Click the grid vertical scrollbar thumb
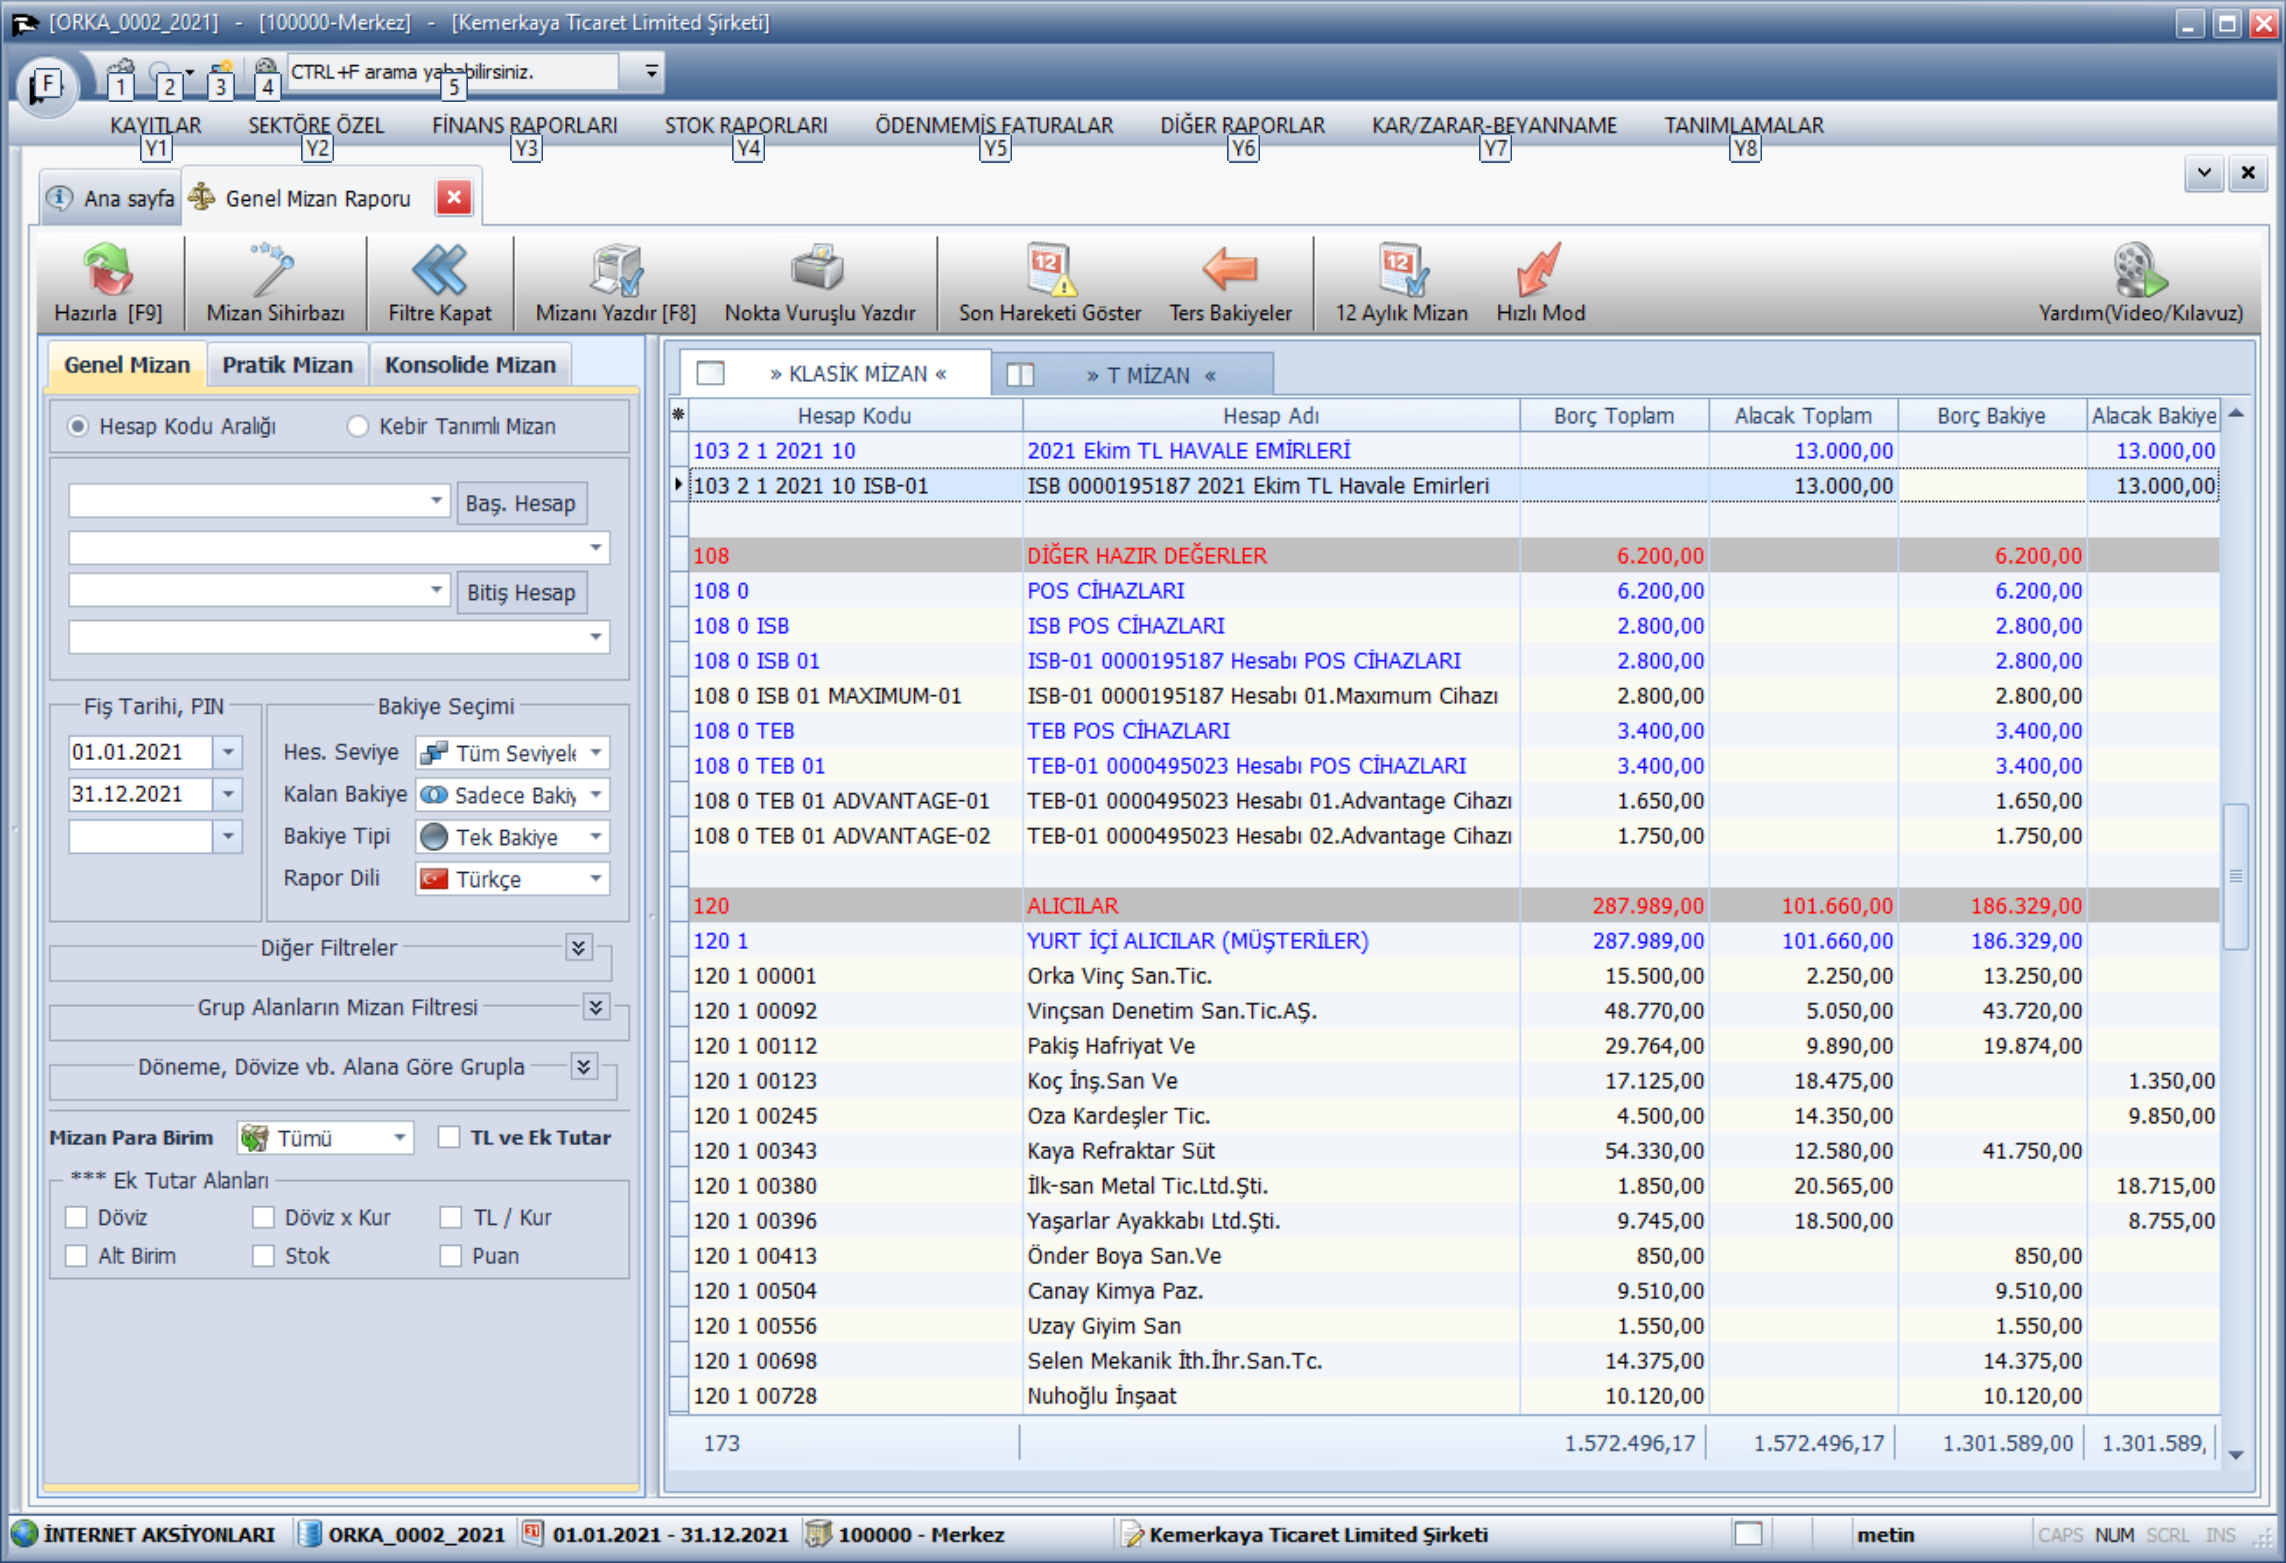 [2236, 876]
